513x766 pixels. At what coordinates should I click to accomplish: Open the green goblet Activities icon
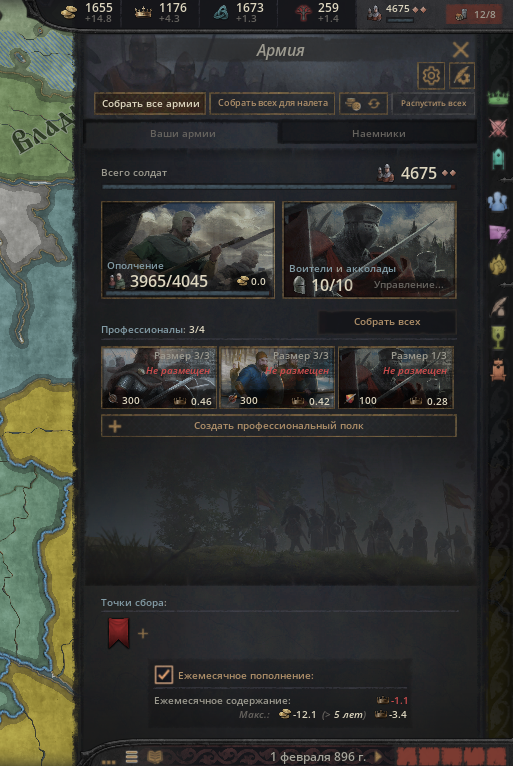click(x=498, y=338)
